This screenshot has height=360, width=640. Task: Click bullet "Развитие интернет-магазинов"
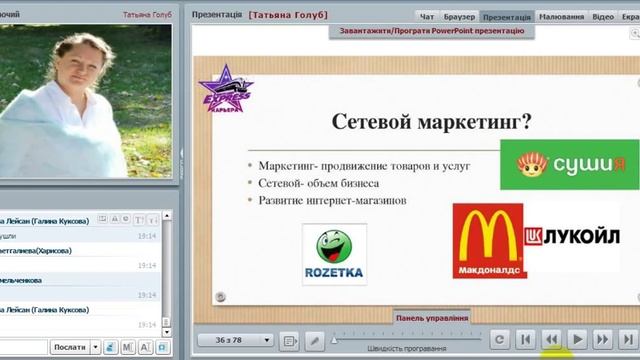(x=332, y=201)
